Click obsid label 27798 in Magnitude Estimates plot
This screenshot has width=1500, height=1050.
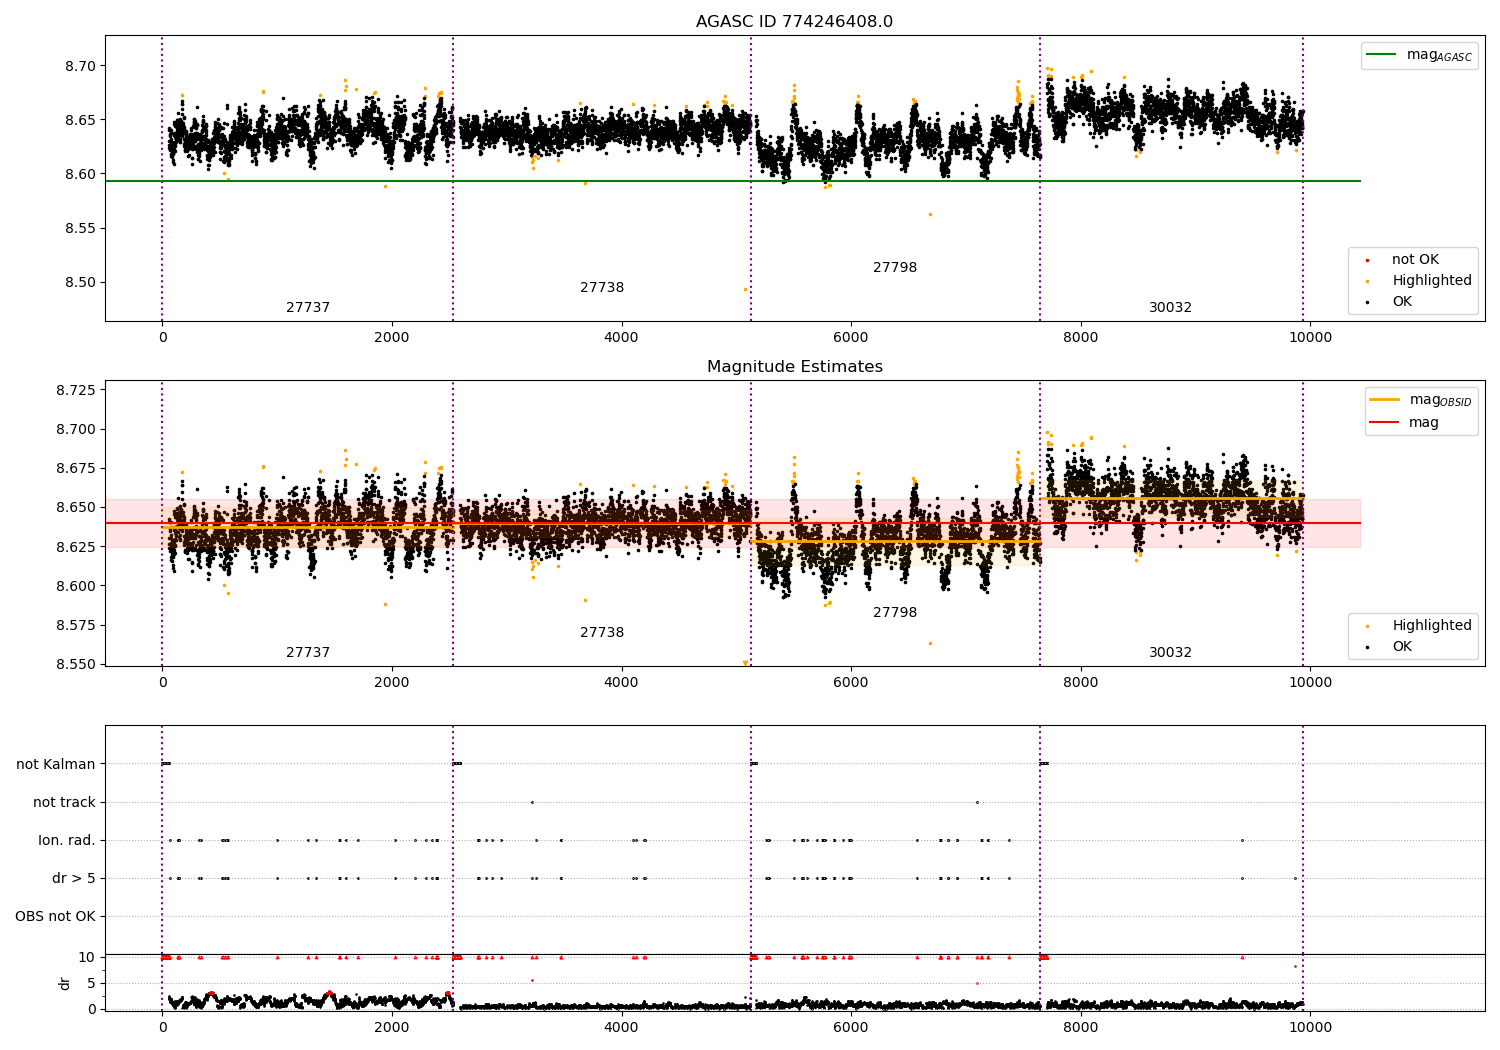coord(895,613)
